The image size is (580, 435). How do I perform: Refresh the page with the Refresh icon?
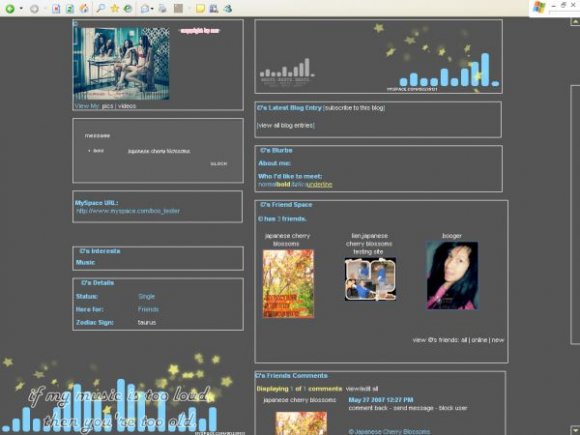click(70, 8)
